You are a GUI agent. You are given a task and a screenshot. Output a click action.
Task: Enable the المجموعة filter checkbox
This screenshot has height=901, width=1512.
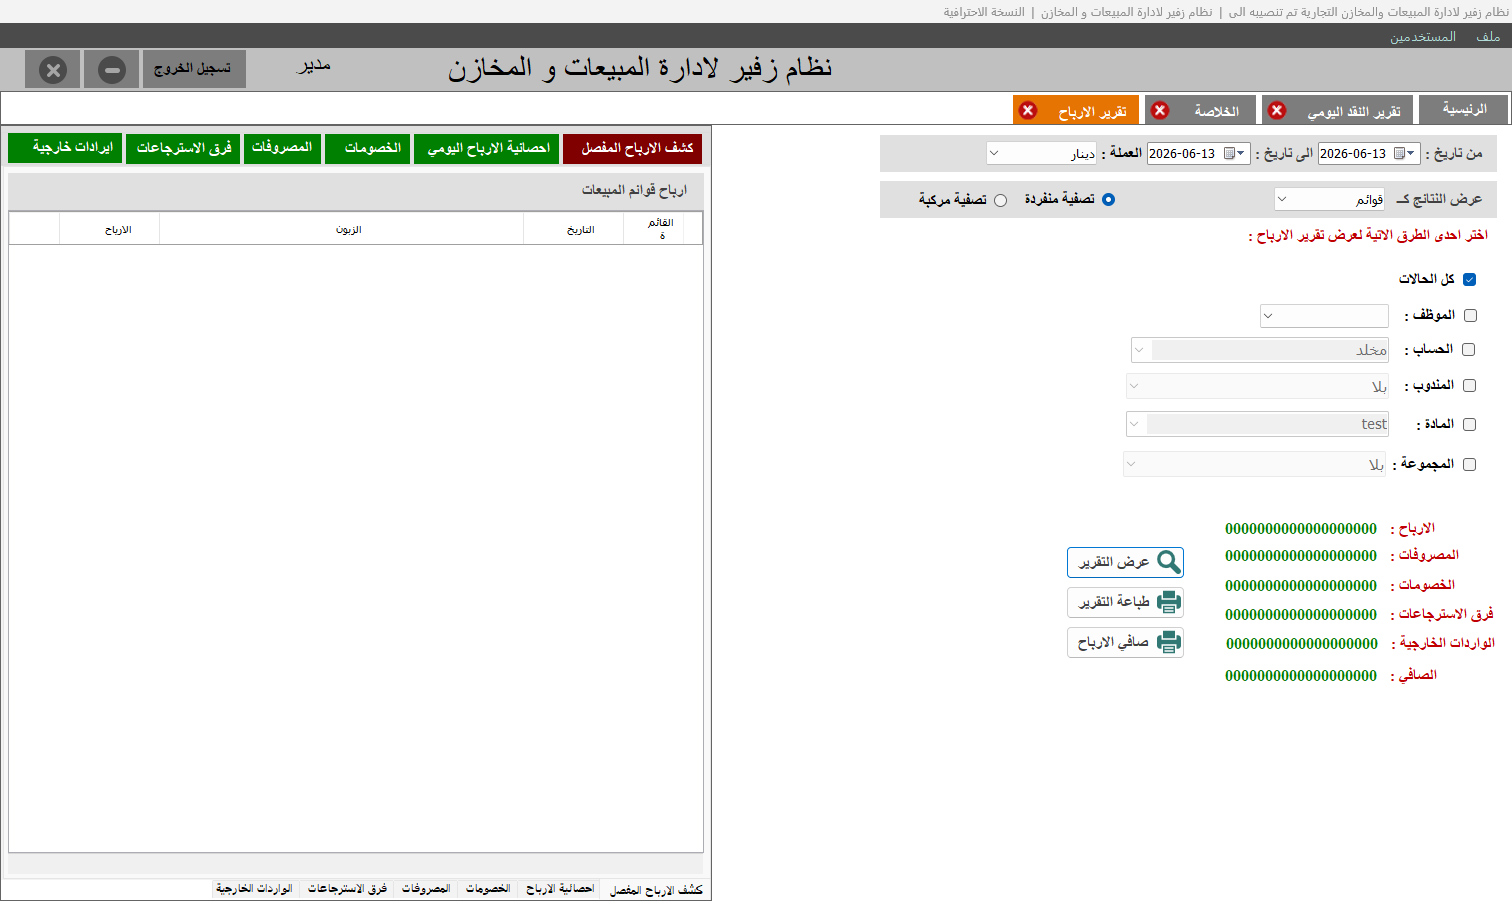[x=1469, y=464]
